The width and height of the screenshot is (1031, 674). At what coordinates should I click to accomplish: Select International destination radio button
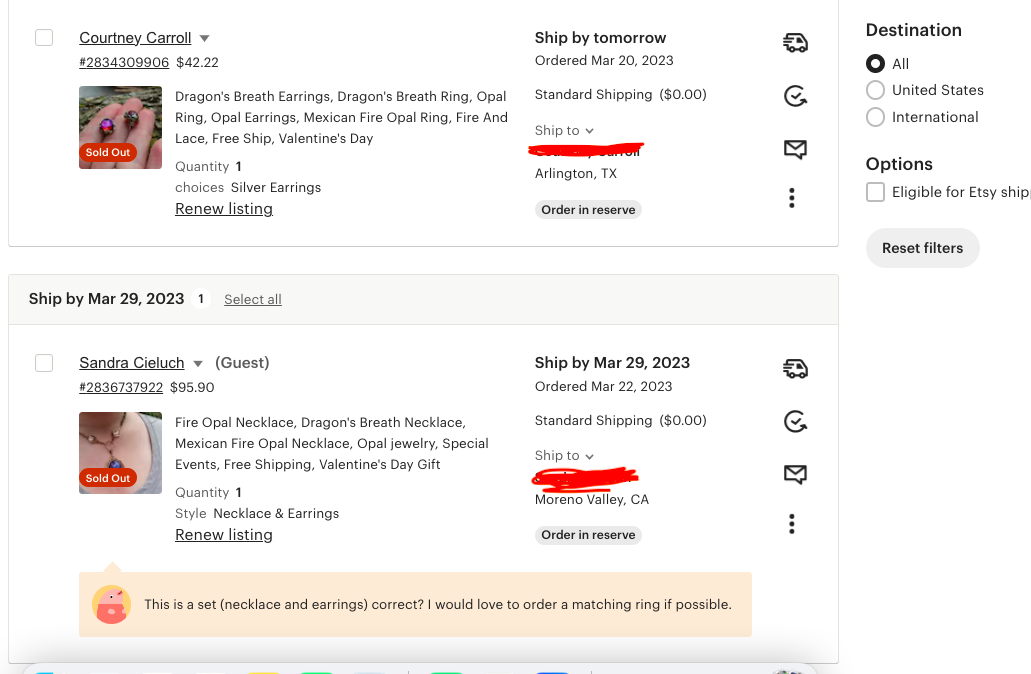click(875, 117)
